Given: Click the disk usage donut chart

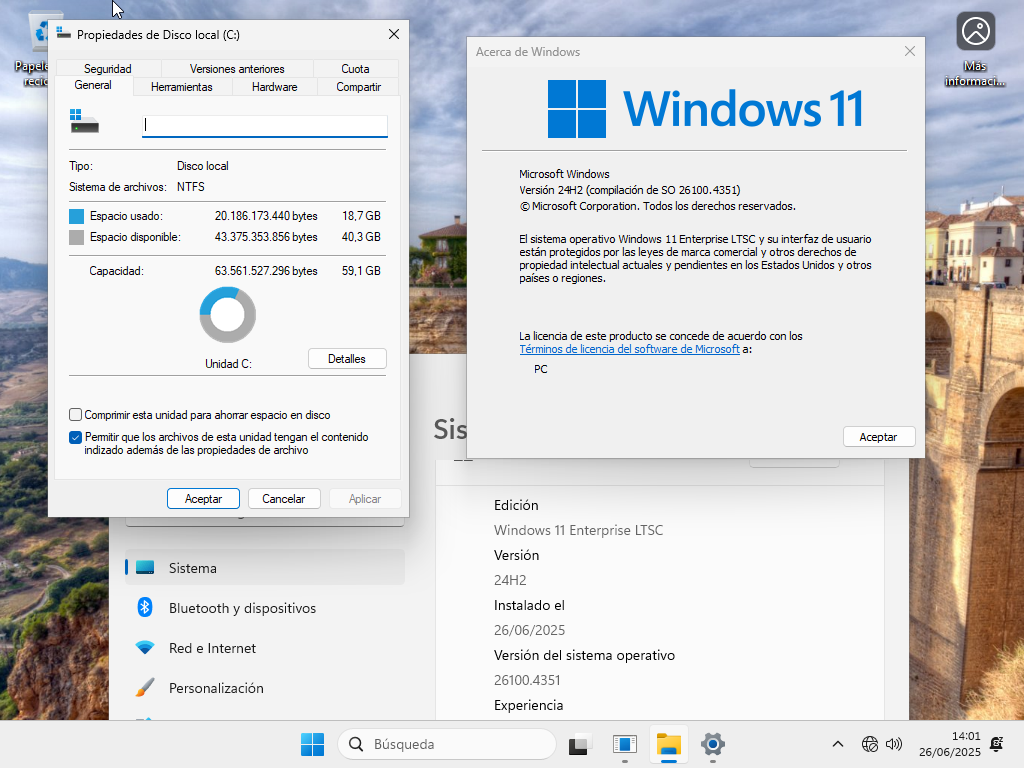Looking at the screenshot, I should click(x=227, y=315).
